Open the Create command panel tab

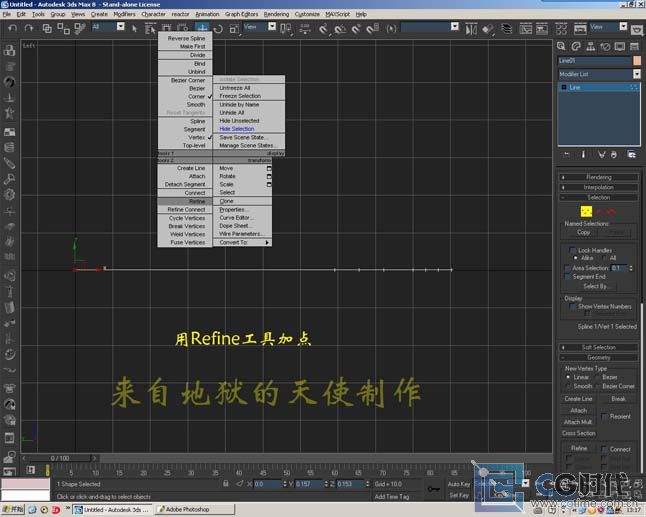click(x=561, y=46)
